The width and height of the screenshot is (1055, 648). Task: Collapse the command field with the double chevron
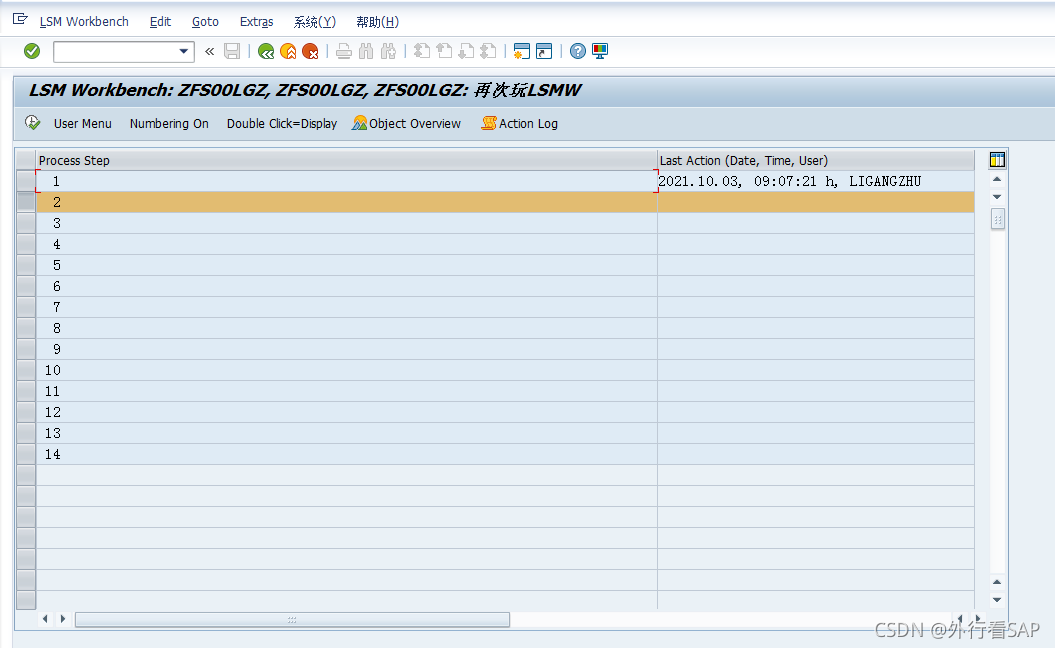[x=209, y=51]
